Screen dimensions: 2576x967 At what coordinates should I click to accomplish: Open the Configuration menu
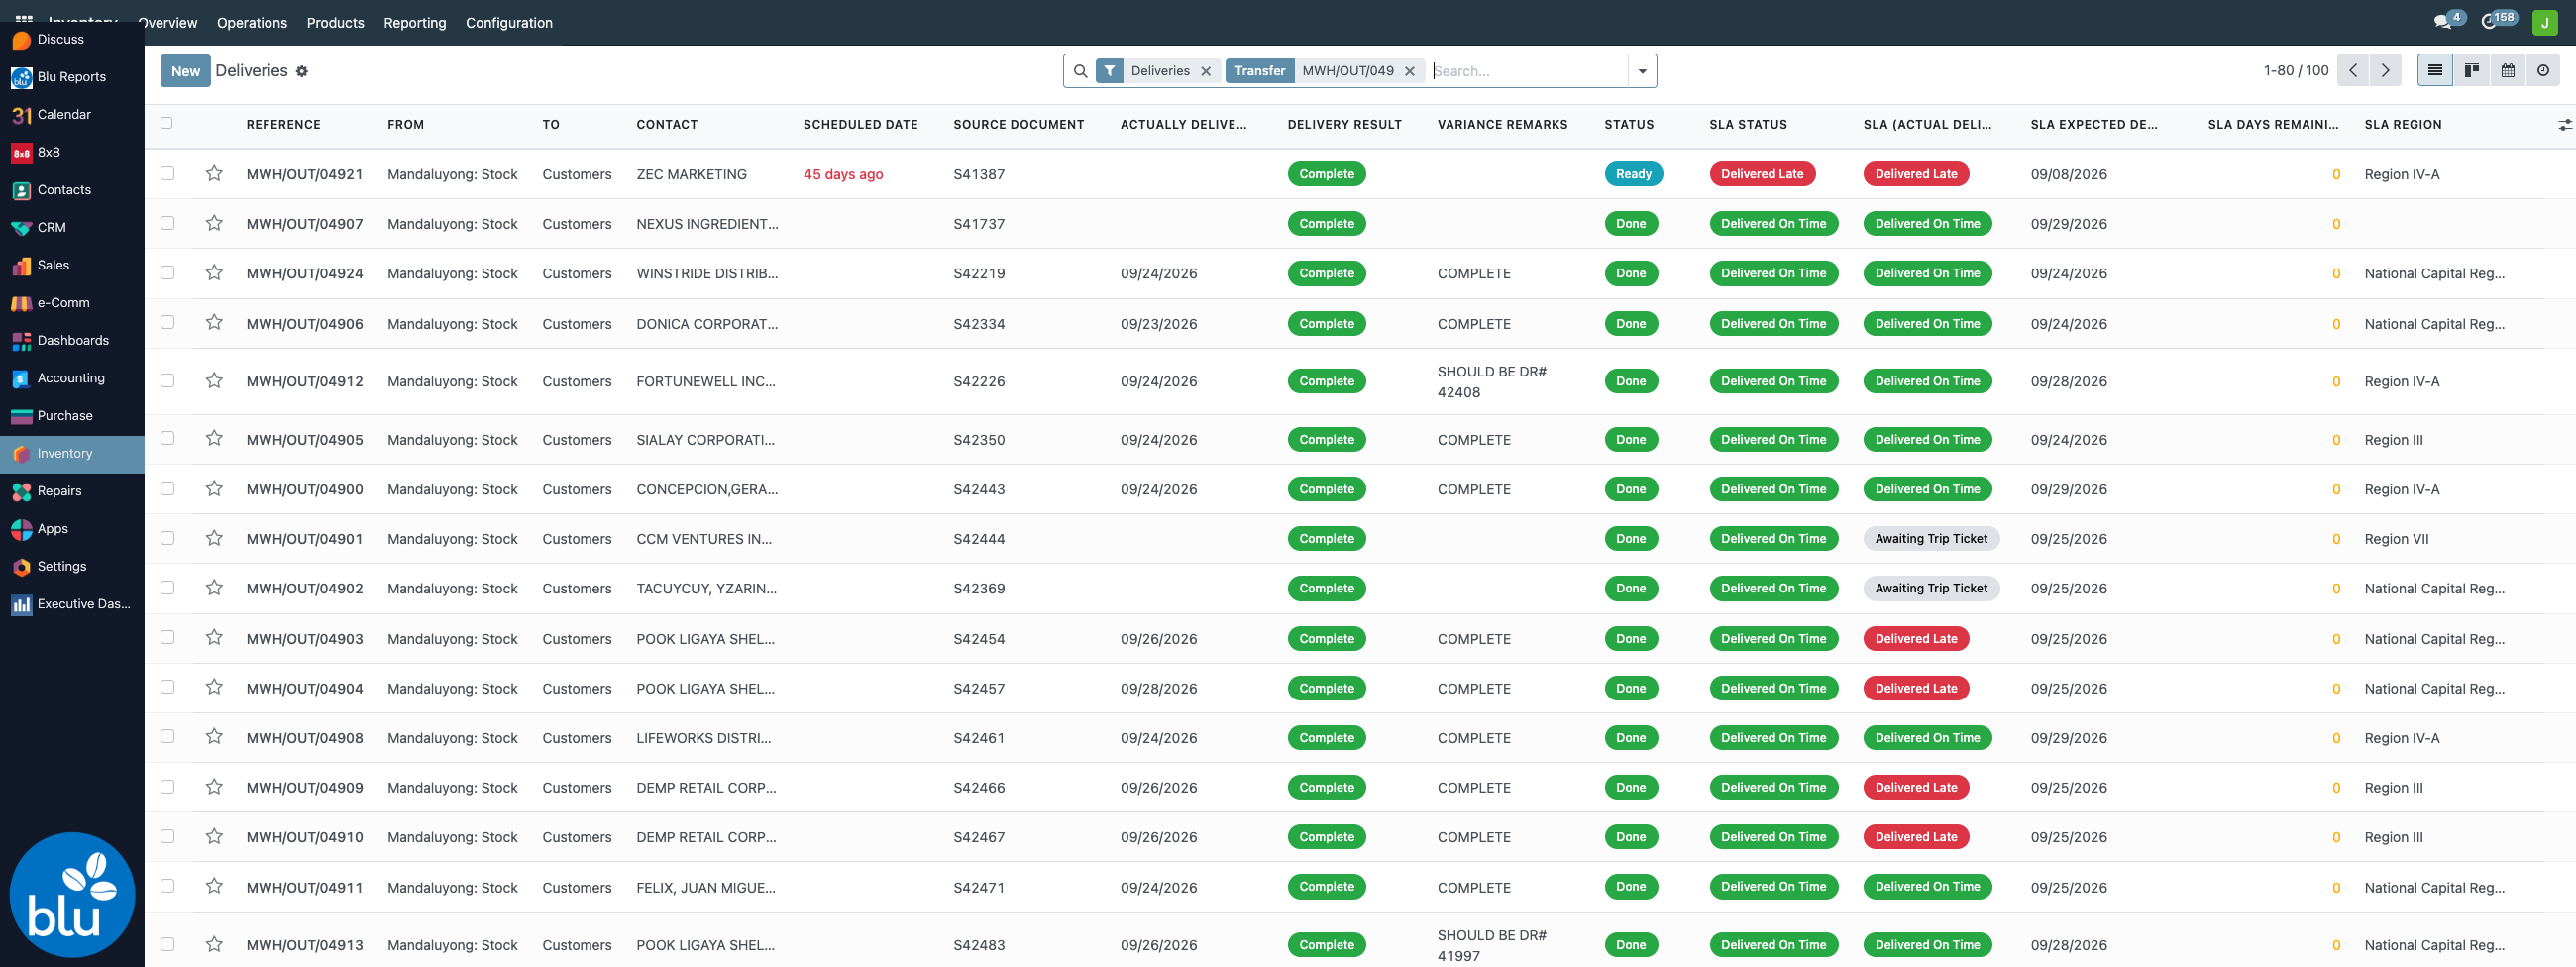[x=509, y=23]
